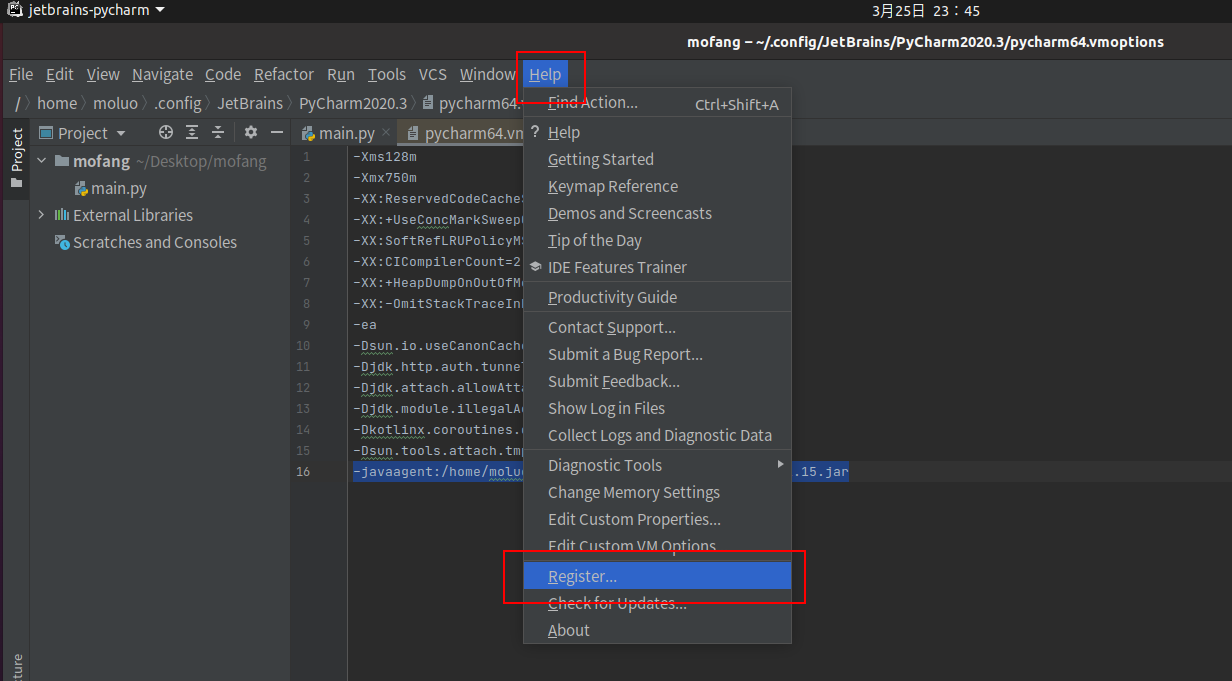Click the External Libraries bars icon

62,215
